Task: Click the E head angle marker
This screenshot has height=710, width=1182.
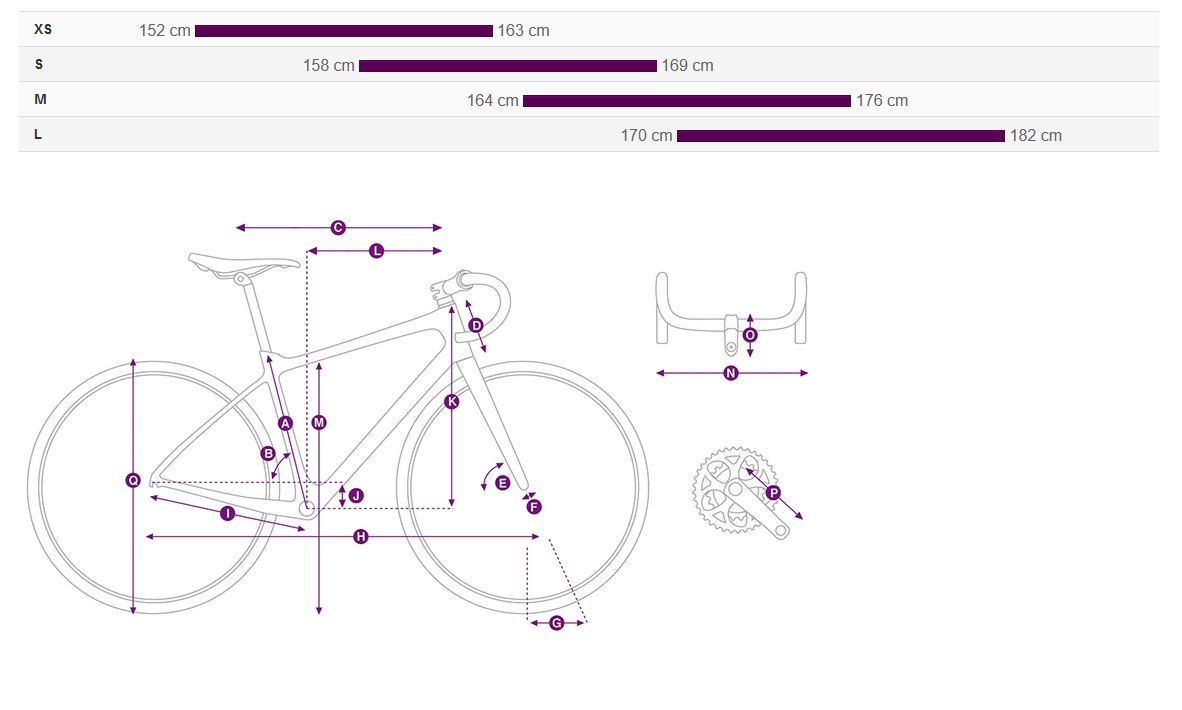Action: 503,483
